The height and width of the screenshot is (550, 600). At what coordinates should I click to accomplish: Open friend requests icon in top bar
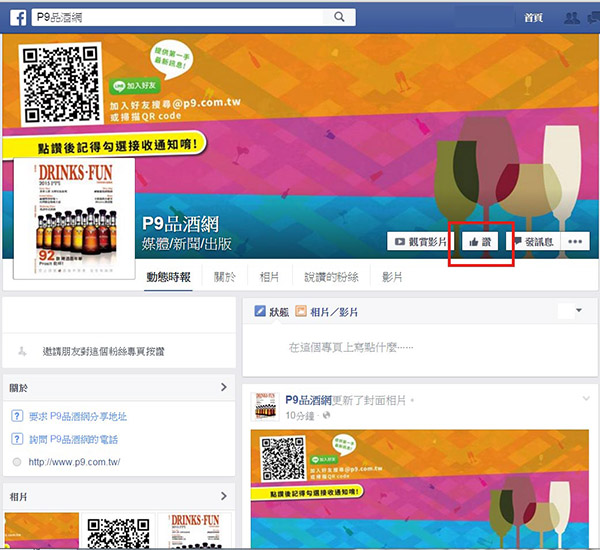click(x=572, y=18)
